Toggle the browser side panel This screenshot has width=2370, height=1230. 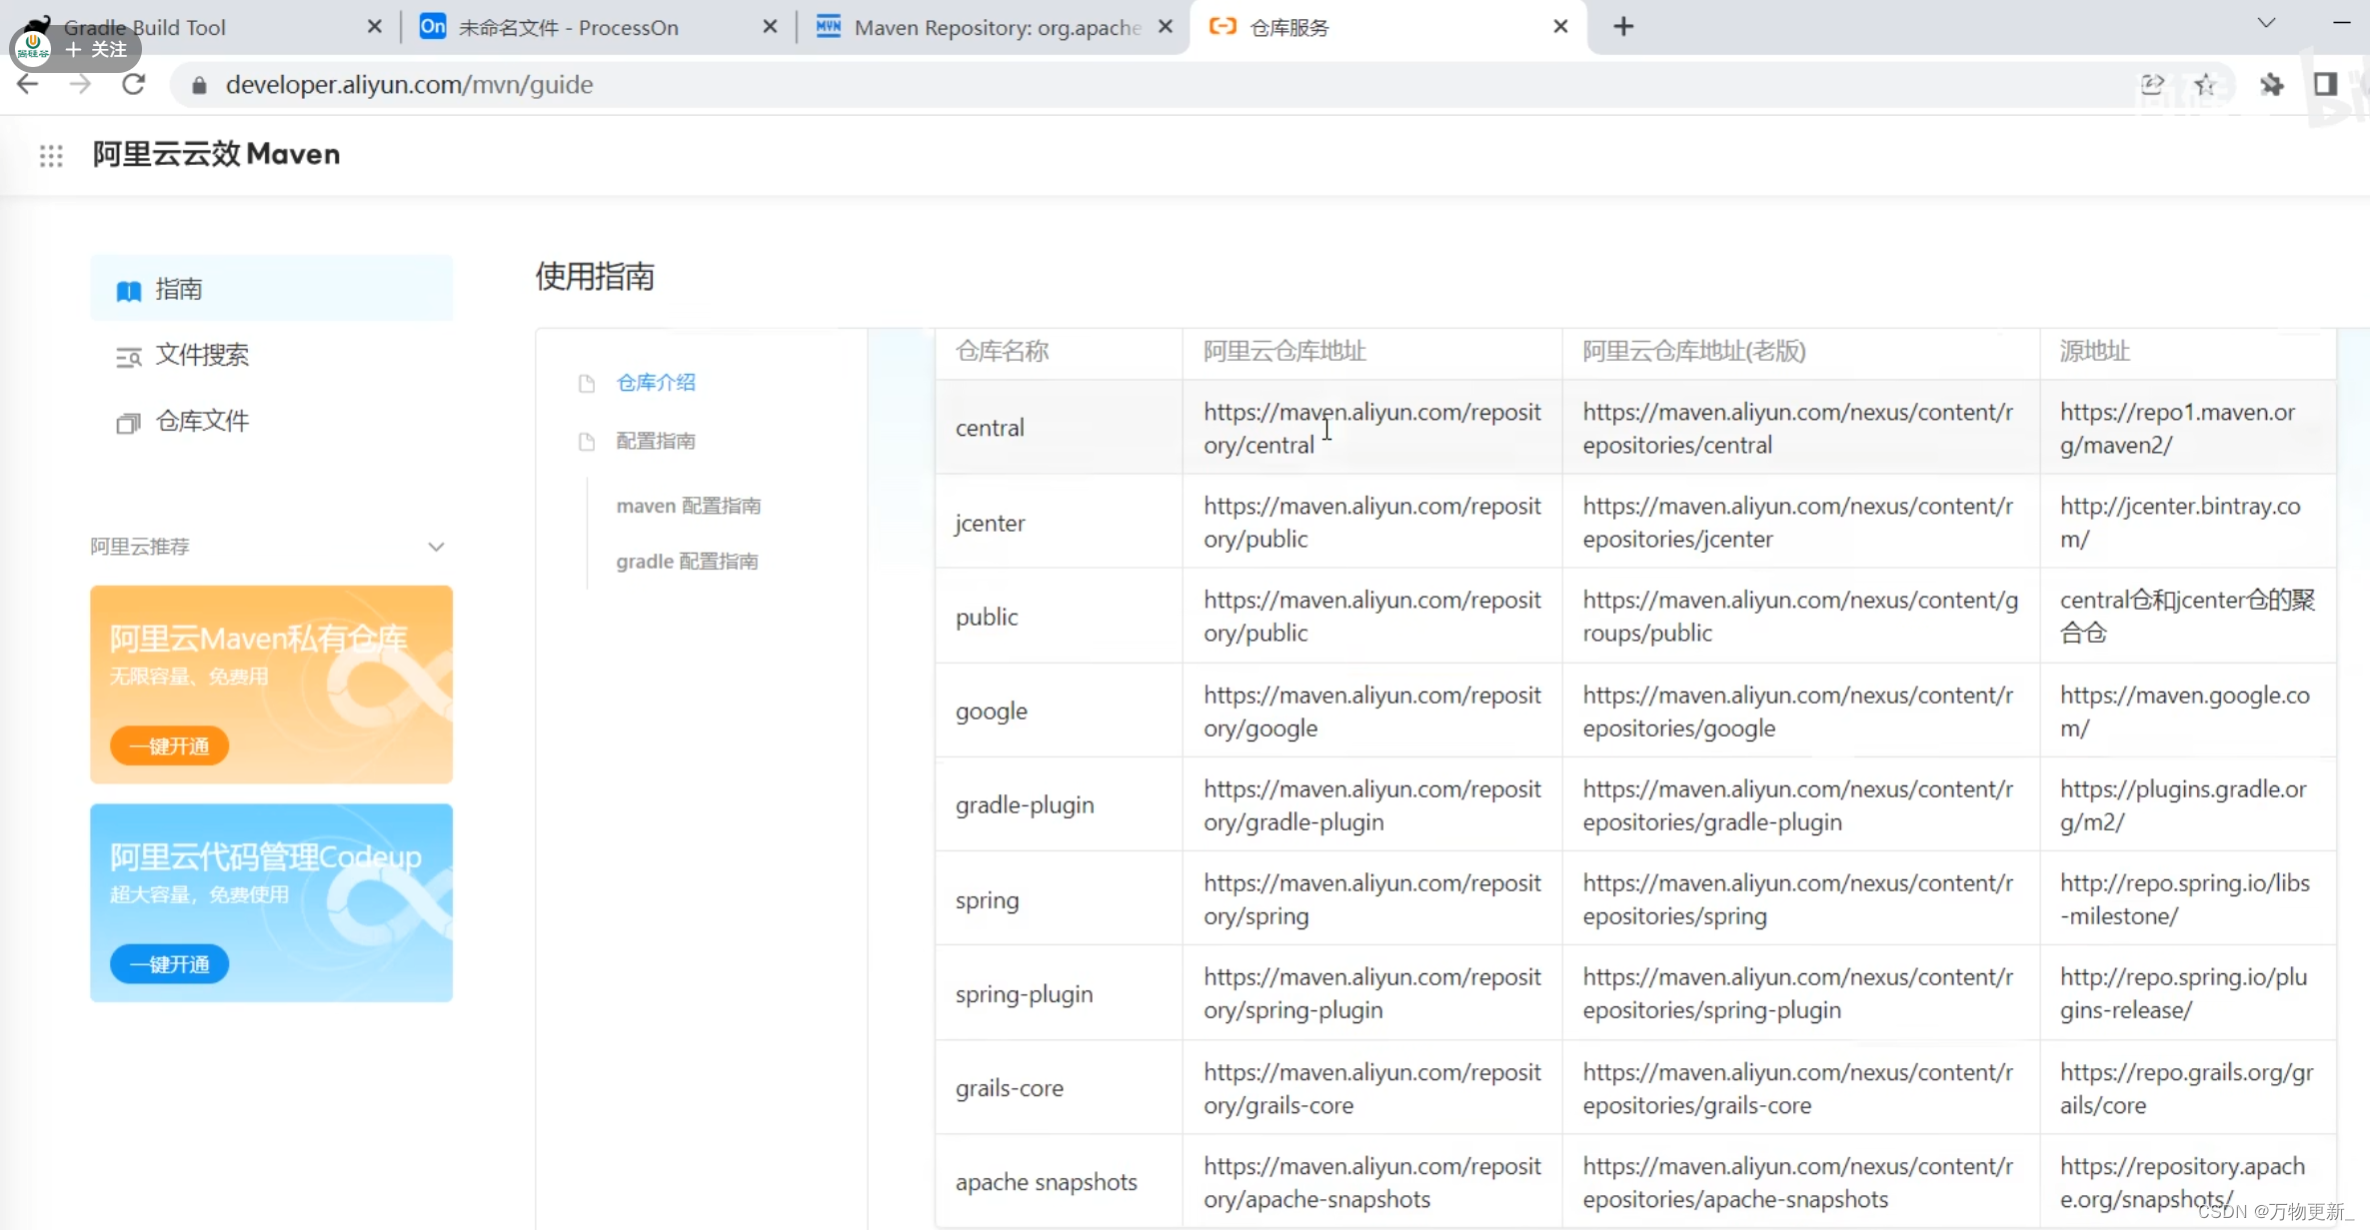(2326, 85)
